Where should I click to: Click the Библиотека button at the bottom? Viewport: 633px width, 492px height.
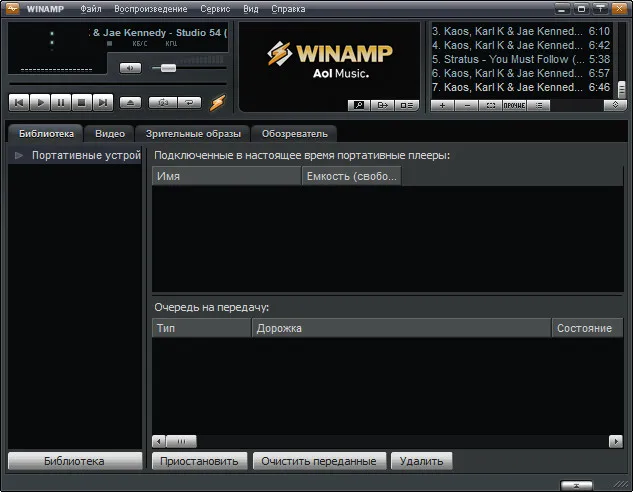click(75, 461)
